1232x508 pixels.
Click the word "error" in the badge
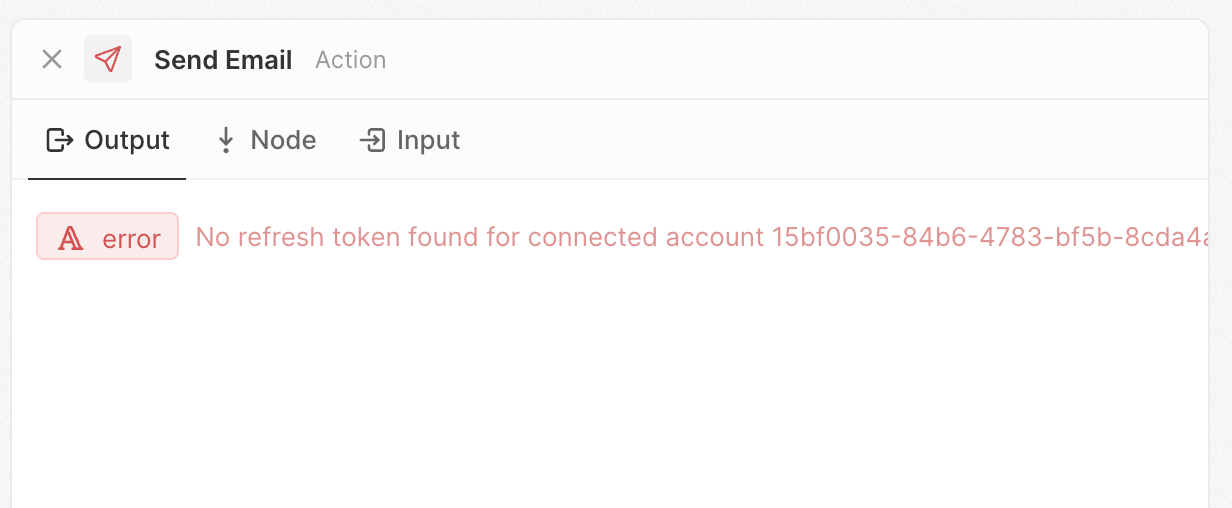click(x=131, y=239)
